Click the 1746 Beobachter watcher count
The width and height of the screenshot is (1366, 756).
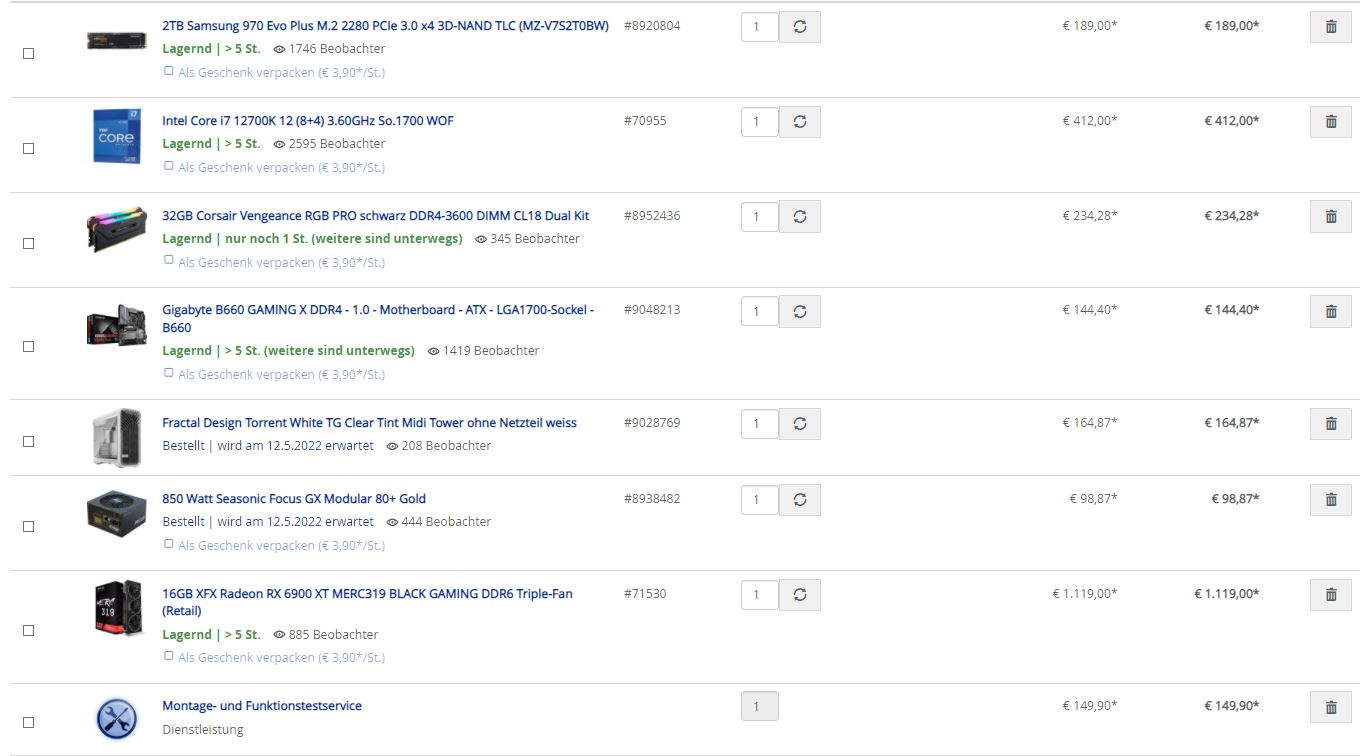click(x=329, y=49)
